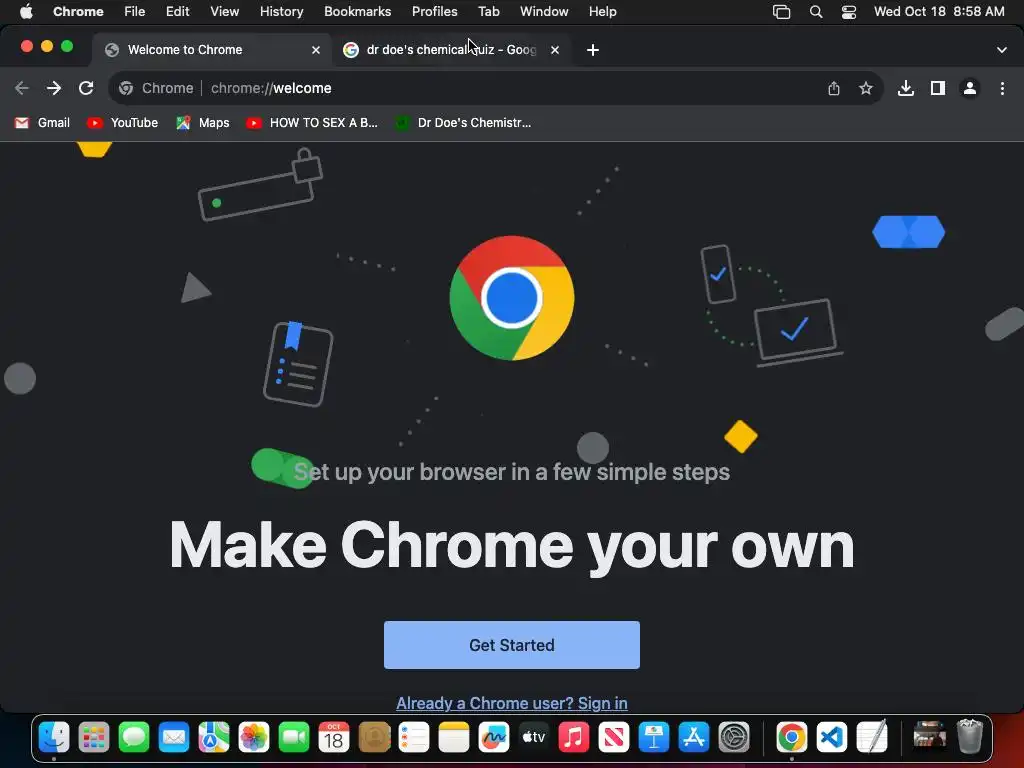This screenshot has width=1024, height=768.
Task: Open Music from the dock
Action: 574,738
